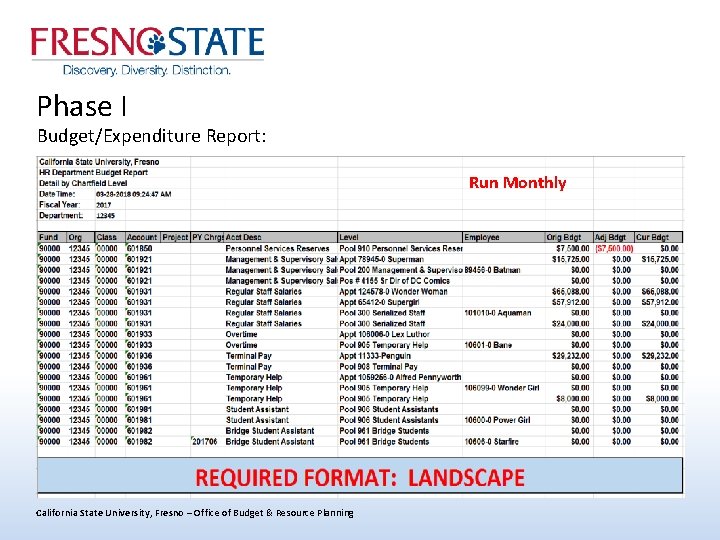
Task: Click the Fresno State logo
Action: click(x=147, y=51)
